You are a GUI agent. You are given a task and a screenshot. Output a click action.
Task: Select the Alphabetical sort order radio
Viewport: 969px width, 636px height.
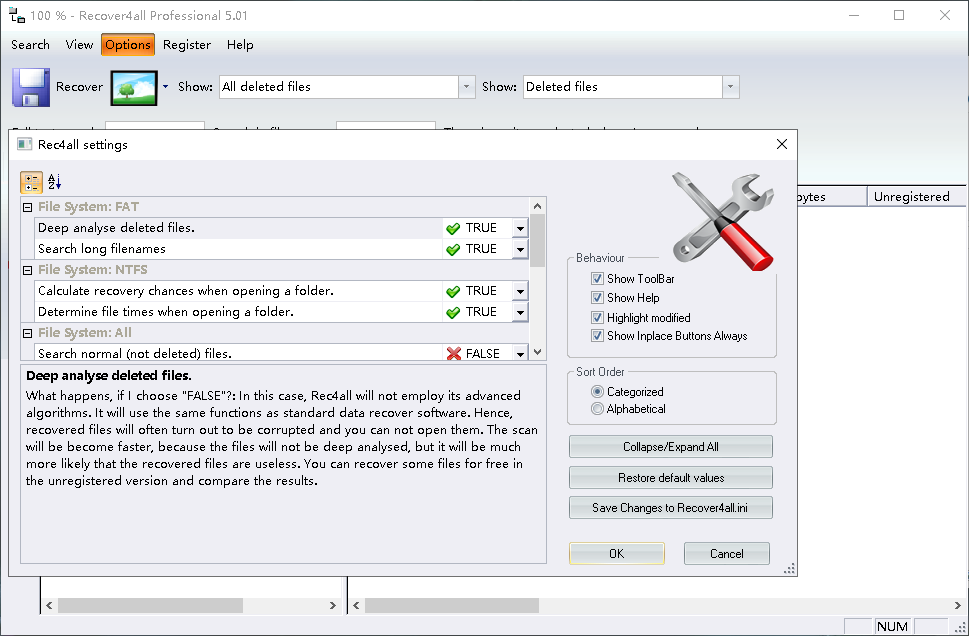597,409
